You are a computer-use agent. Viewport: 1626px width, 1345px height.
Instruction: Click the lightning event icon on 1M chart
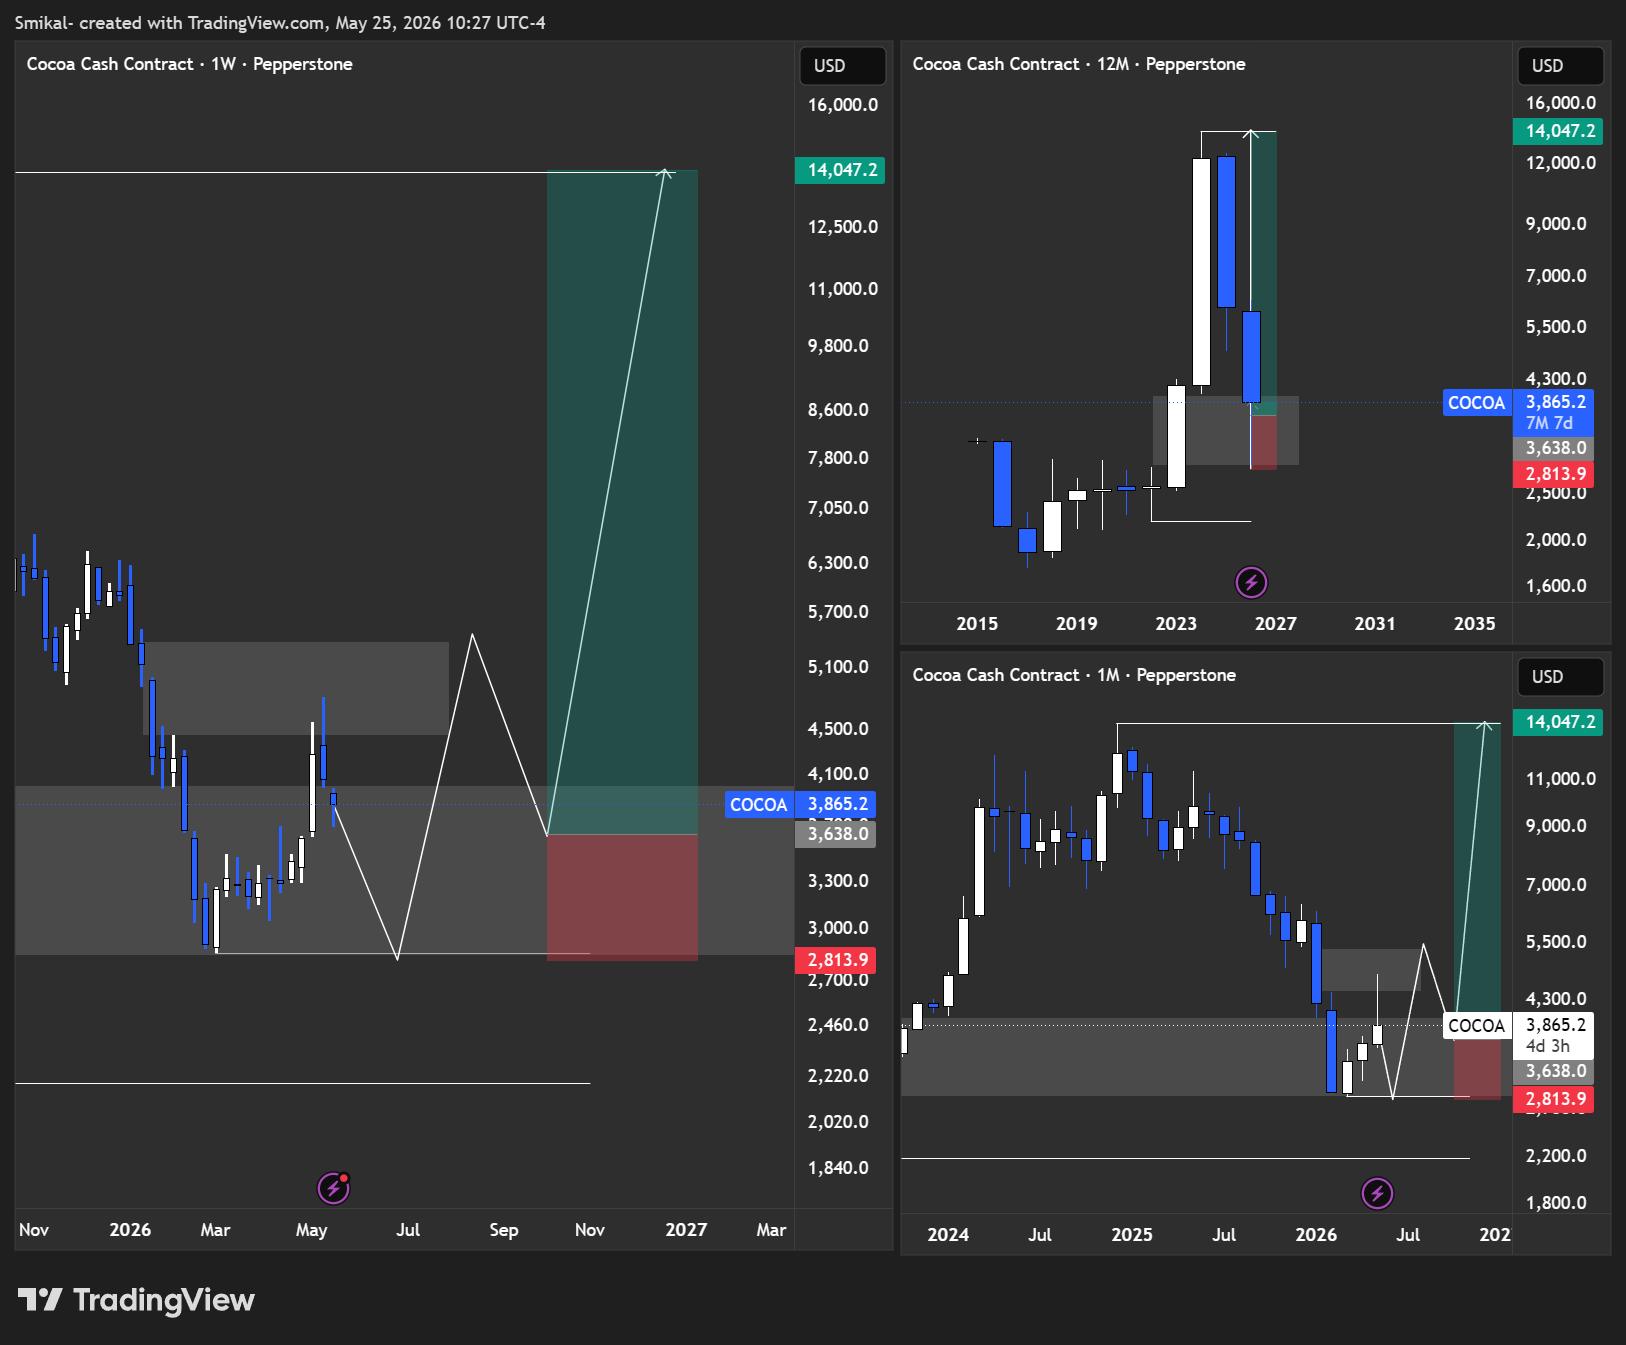(1377, 1193)
